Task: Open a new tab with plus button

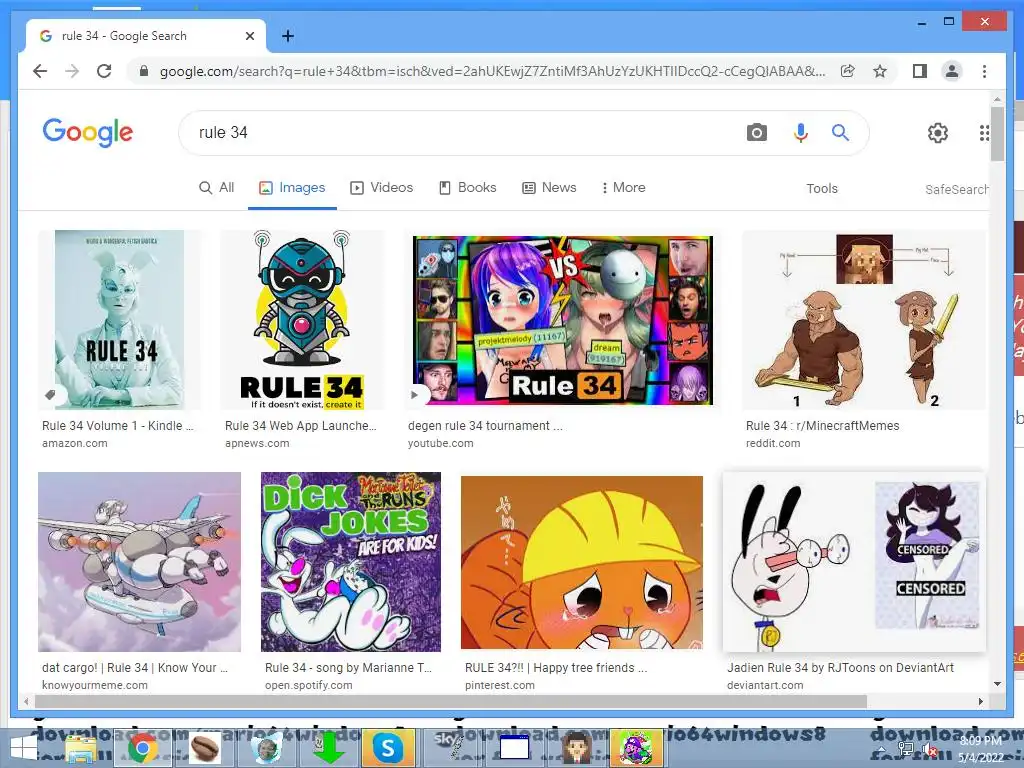Action: [288, 36]
